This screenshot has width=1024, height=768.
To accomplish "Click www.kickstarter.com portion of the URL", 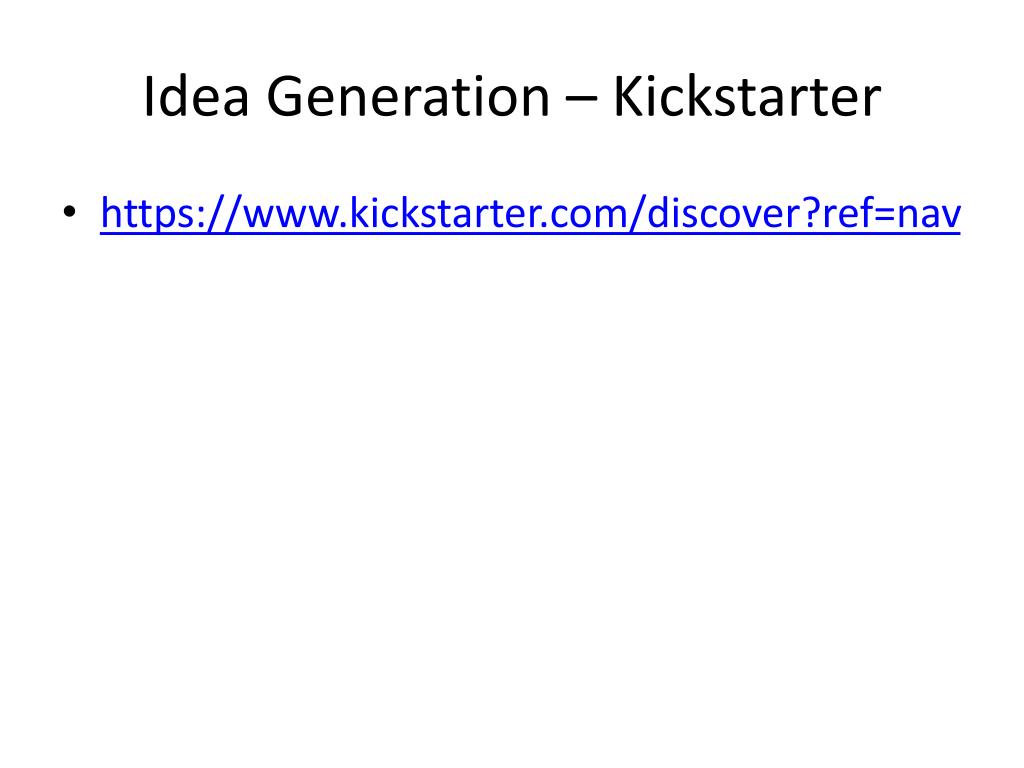I will pos(436,214).
